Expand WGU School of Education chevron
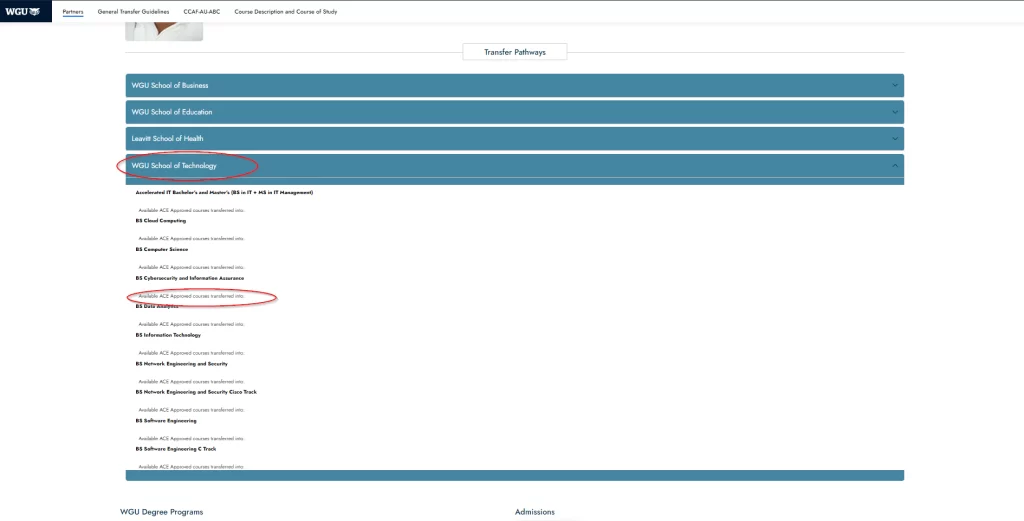The image size is (1024, 521). 895,112
